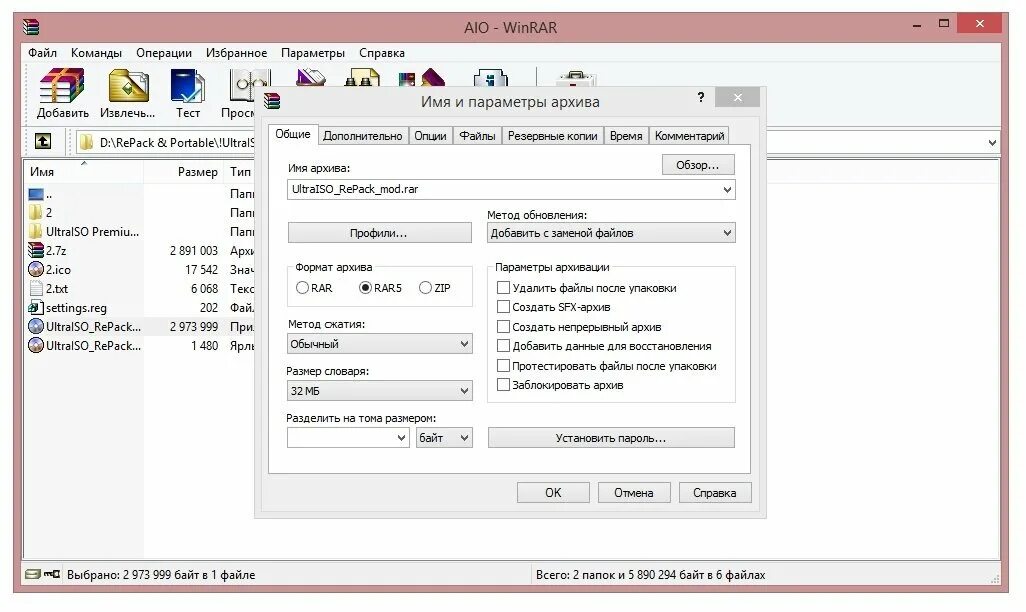Image resolution: width=1026 pixels, height=612 pixels.
Task: Click the Имя column header
Action: point(83,171)
